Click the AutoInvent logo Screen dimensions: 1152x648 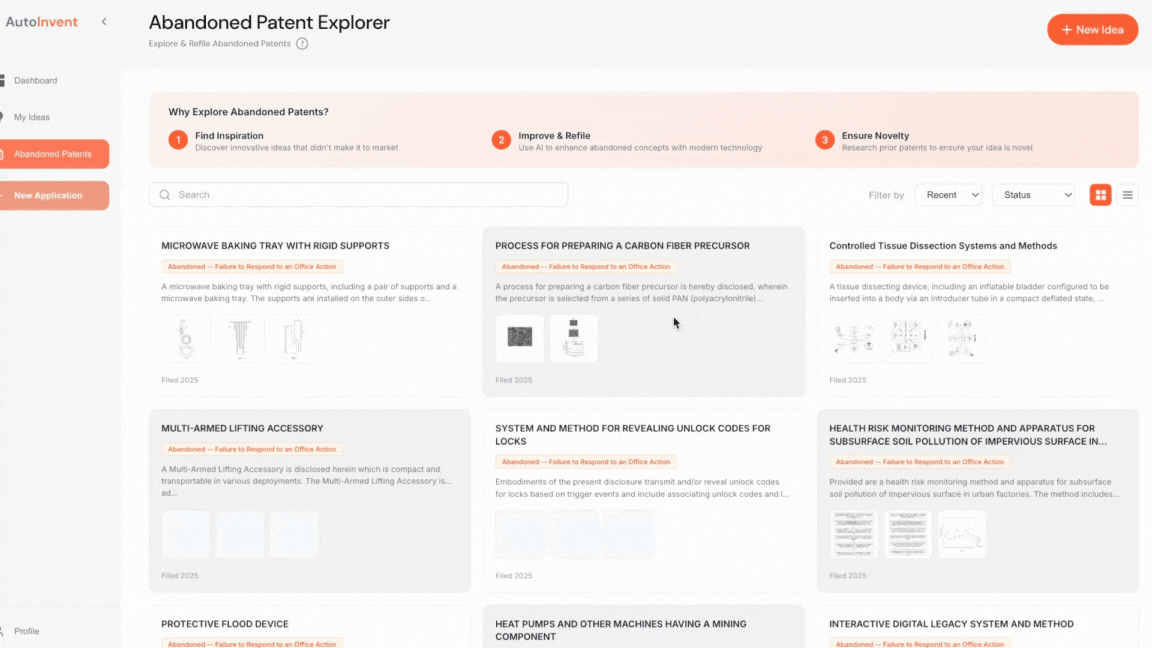pyautogui.click(x=40, y=21)
